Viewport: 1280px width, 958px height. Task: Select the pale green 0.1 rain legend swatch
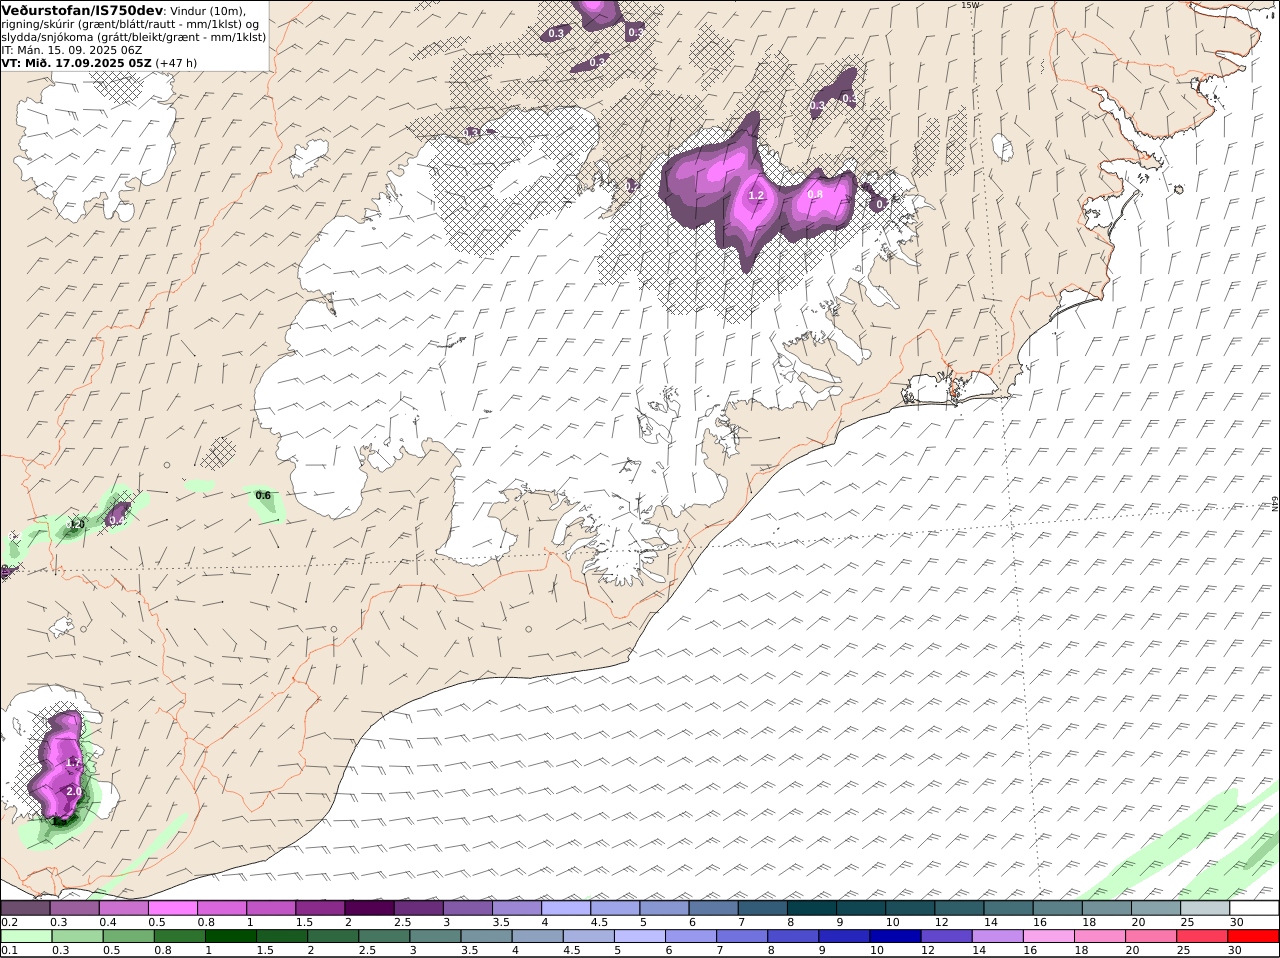[x=26, y=936]
